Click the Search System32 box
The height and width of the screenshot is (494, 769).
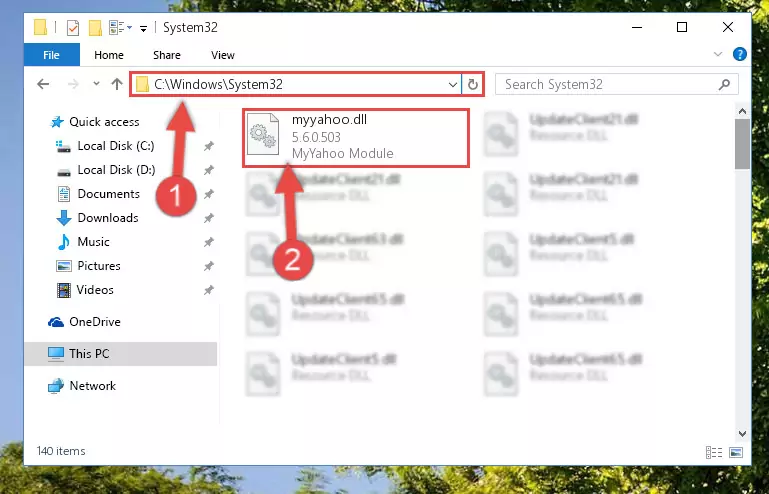[616, 84]
